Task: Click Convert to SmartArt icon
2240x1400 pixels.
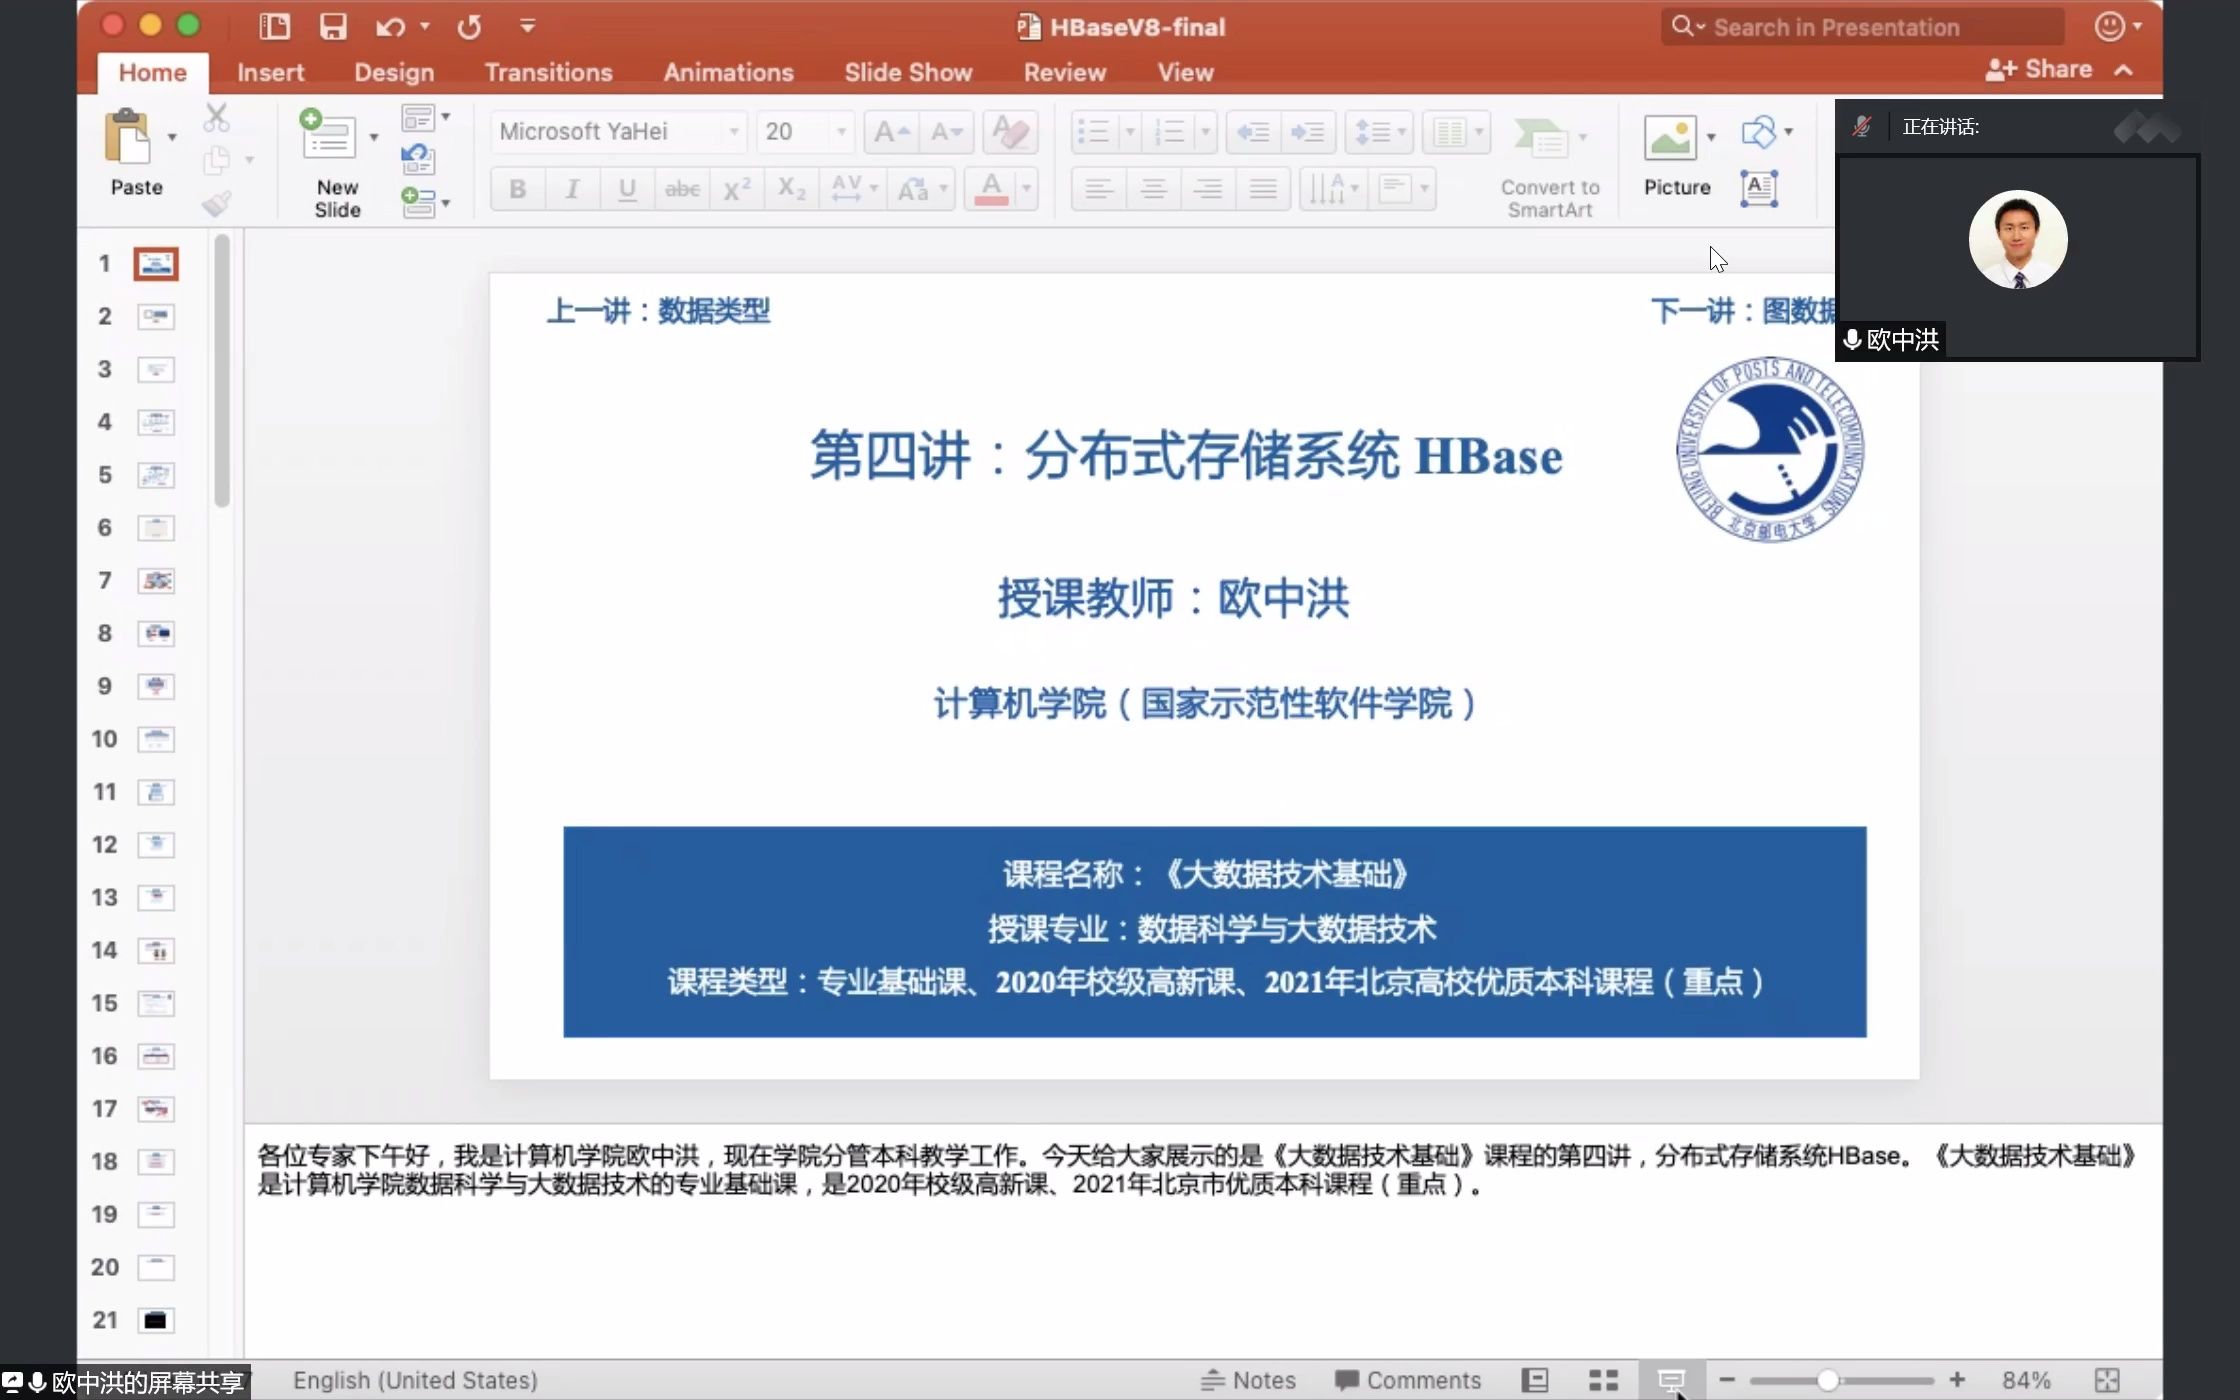Action: [x=1541, y=138]
